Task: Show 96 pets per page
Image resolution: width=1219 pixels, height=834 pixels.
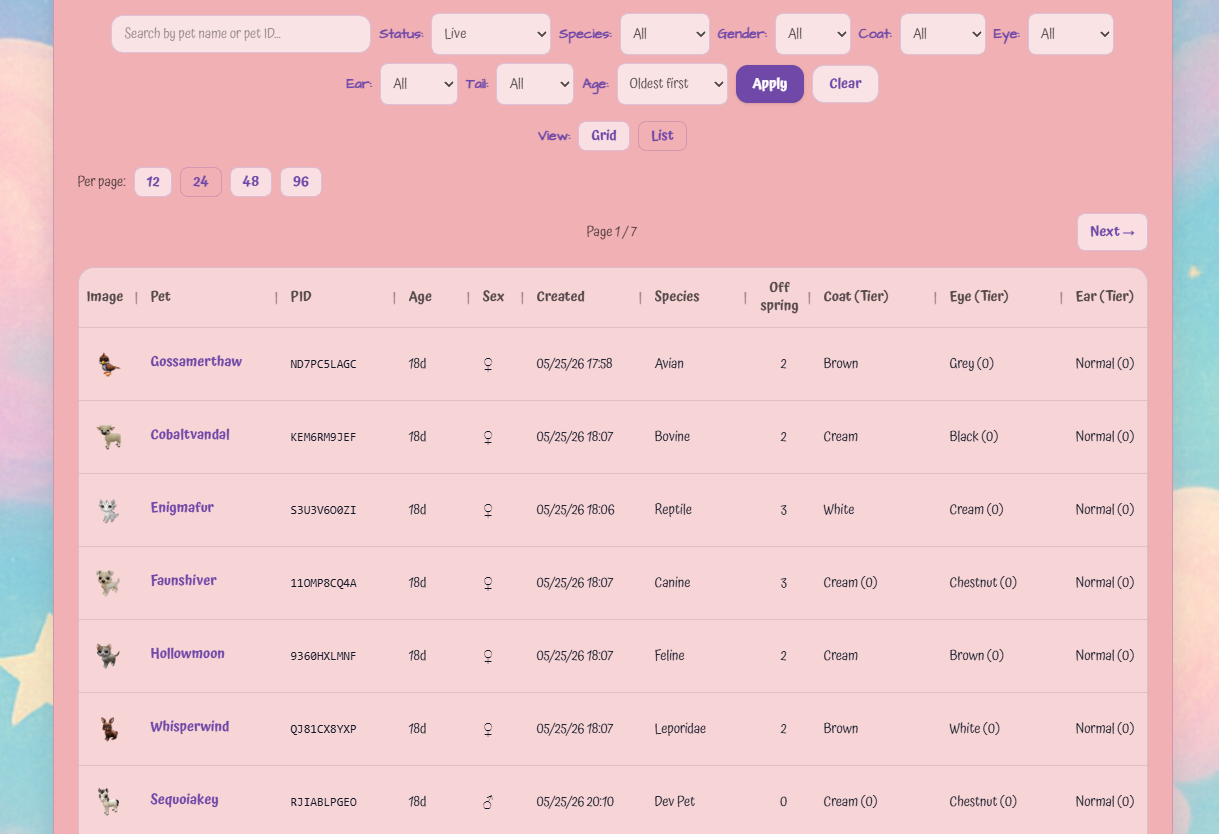Action: [x=301, y=182]
